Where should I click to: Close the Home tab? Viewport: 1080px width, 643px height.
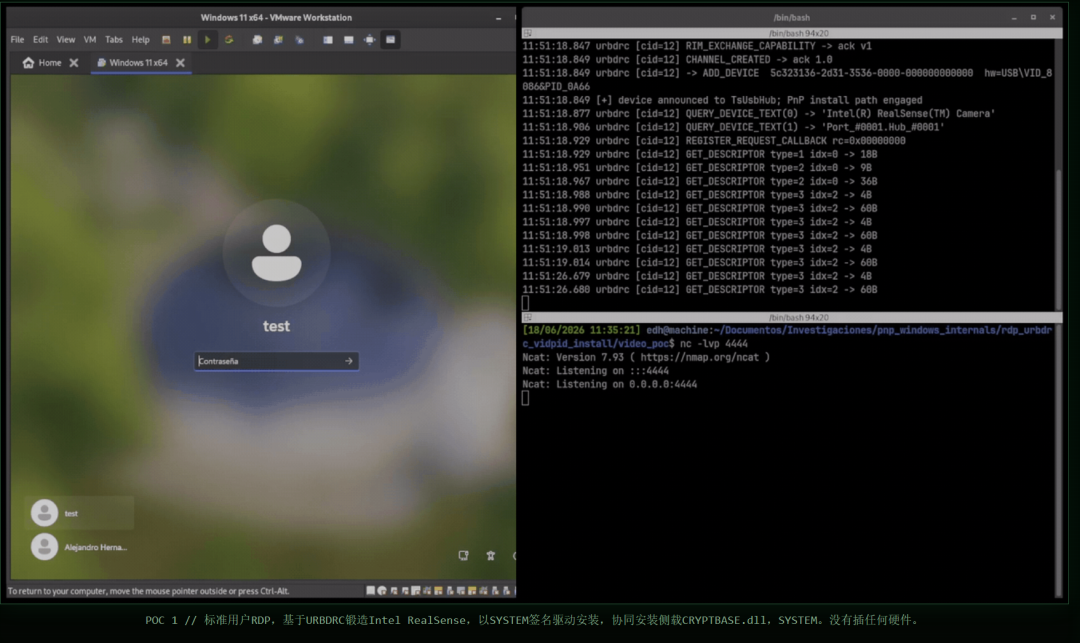click(74, 63)
